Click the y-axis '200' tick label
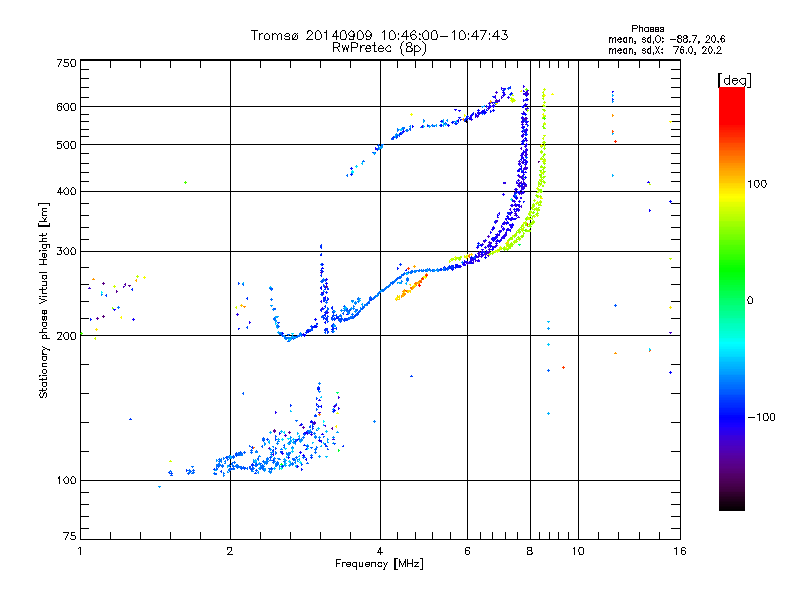 coord(66,336)
